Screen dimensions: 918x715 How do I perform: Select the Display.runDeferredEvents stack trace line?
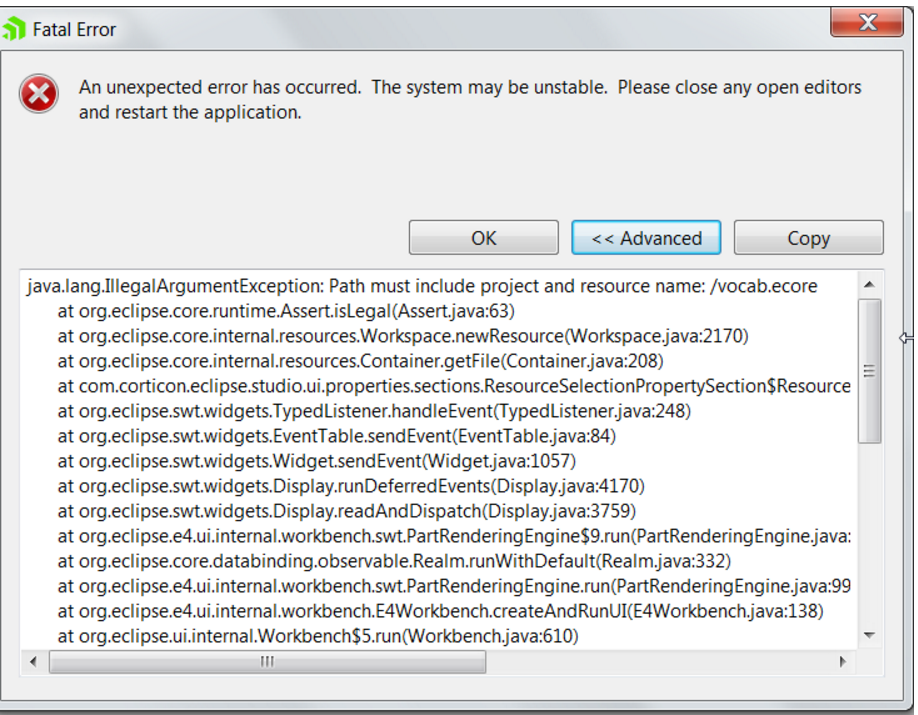click(351, 486)
